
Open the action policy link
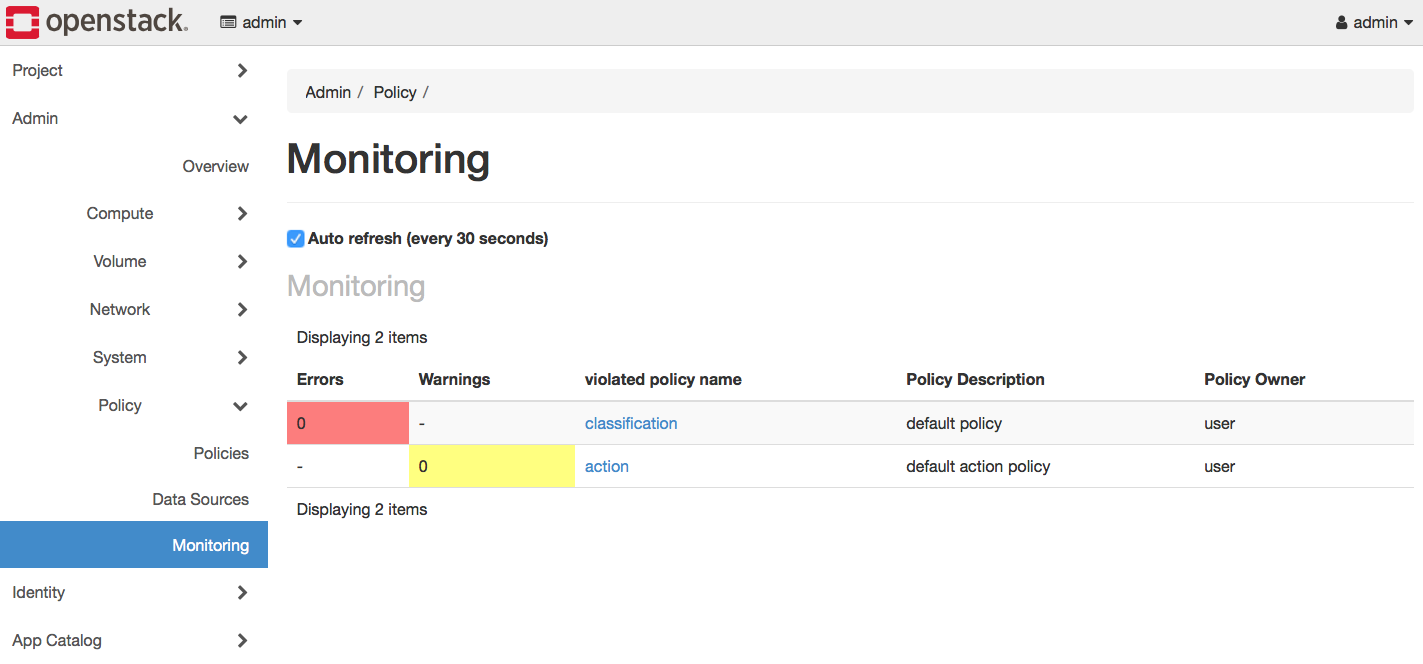(x=607, y=466)
